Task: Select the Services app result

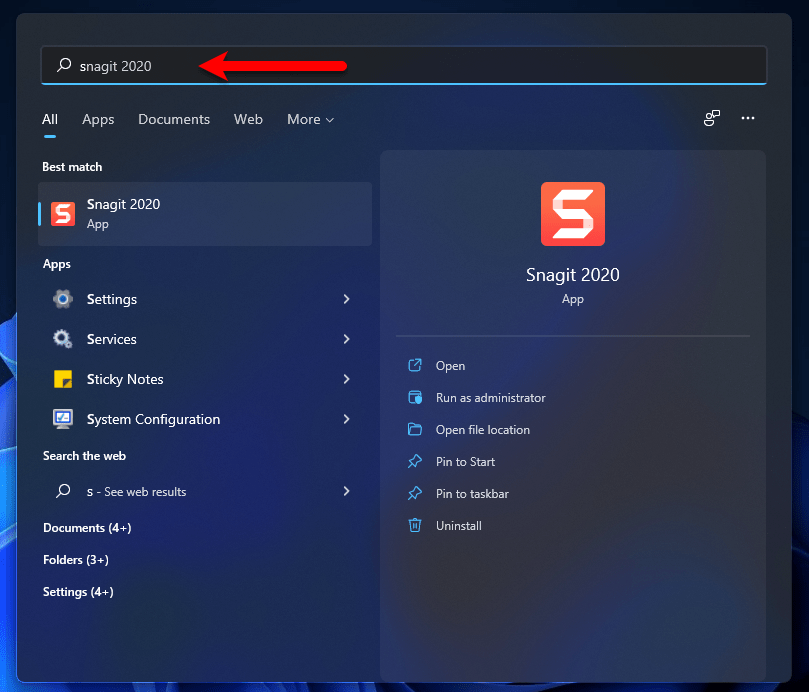Action: pyautogui.click(x=205, y=339)
